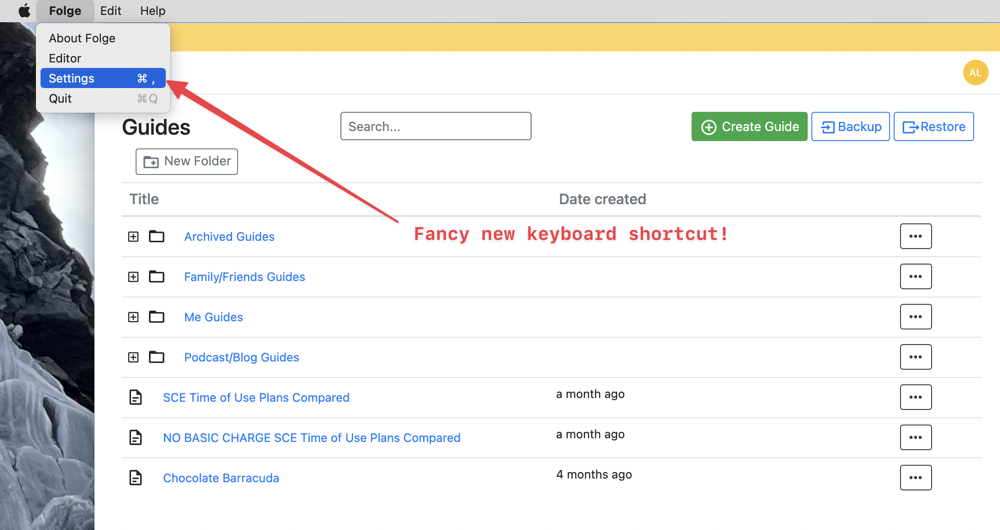This screenshot has height=530, width=1000.
Task: Click folder icon beside Me Guides
Action: tap(157, 317)
